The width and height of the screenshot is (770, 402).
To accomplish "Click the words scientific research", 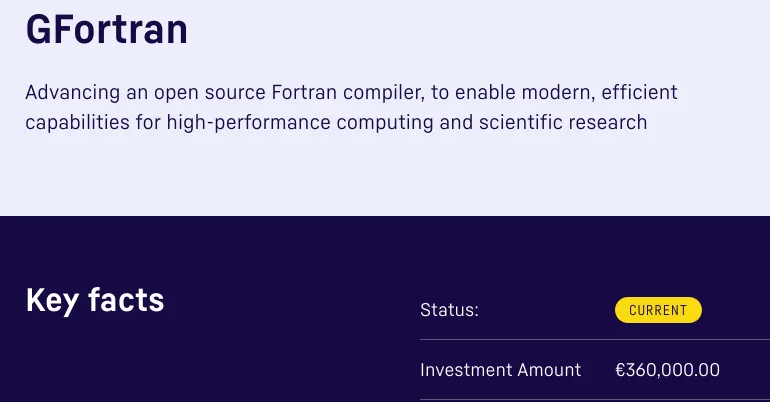I will (x=562, y=123).
